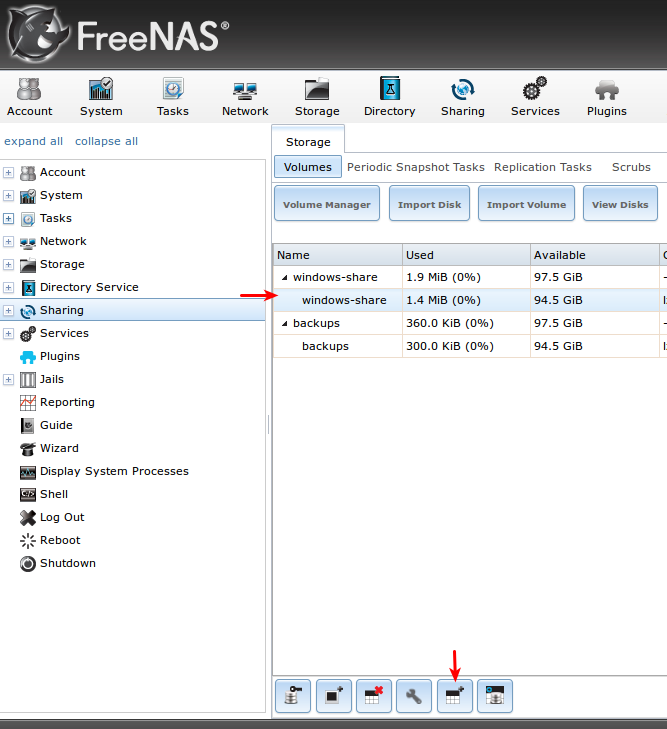This screenshot has height=729, width=667.
Task: Expand the Network tree node
Action: (8, 241)
